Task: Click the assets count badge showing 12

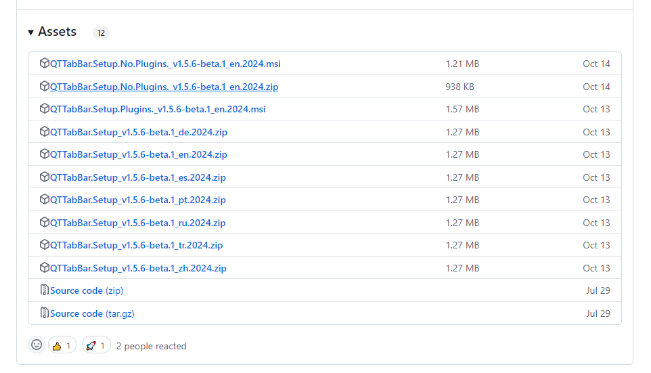Action: (x=101, y=33)
